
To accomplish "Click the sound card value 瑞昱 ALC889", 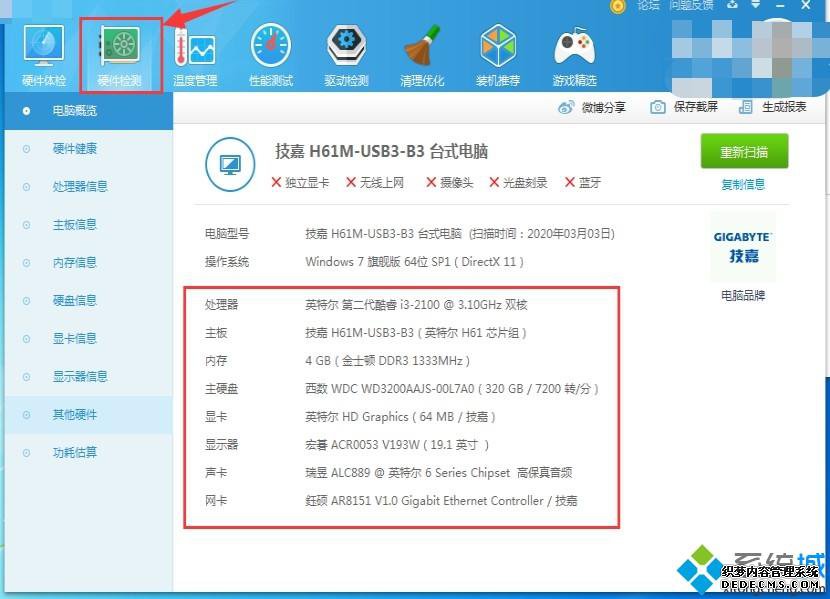I will [438, 473].
